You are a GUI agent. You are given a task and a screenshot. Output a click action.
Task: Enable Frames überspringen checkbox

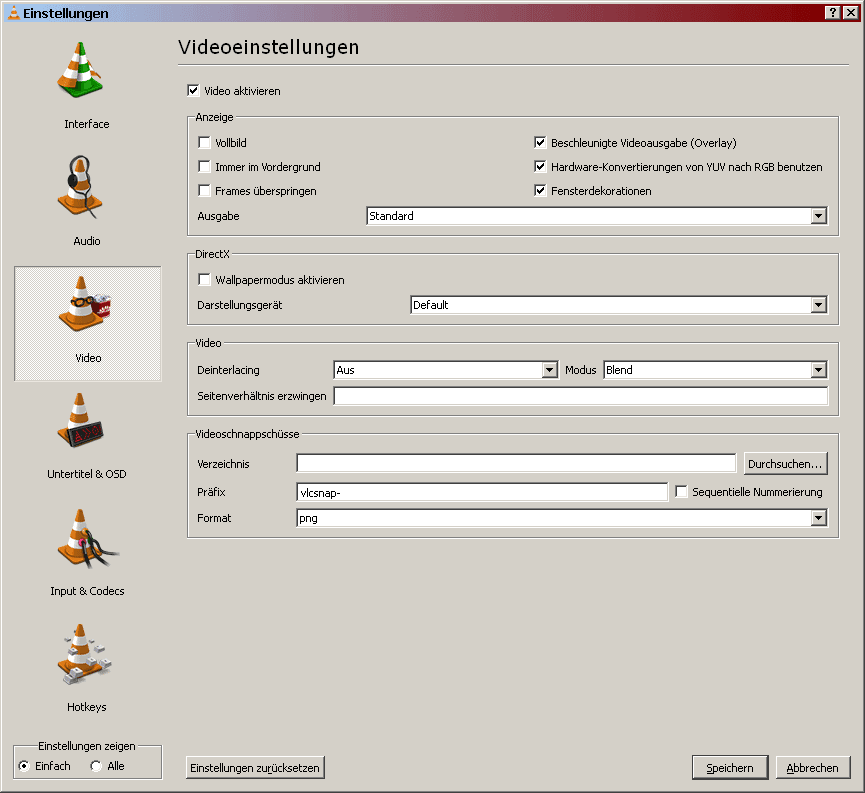tap(204, 190)
